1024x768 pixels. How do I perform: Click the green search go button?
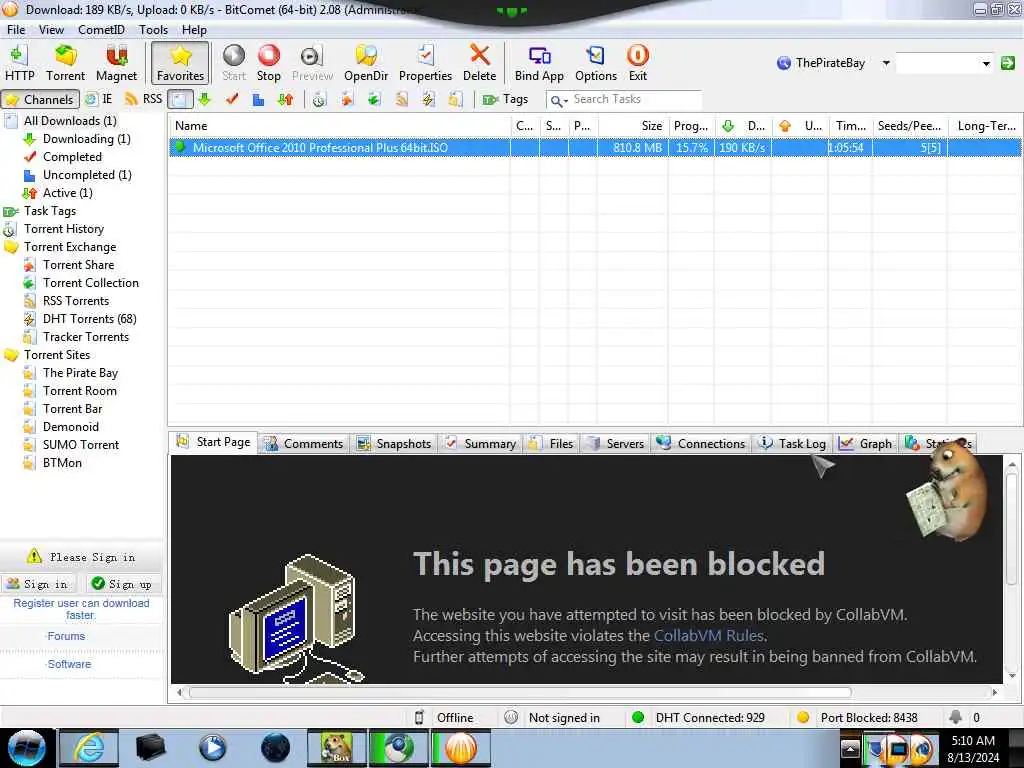coord(1008,63)
